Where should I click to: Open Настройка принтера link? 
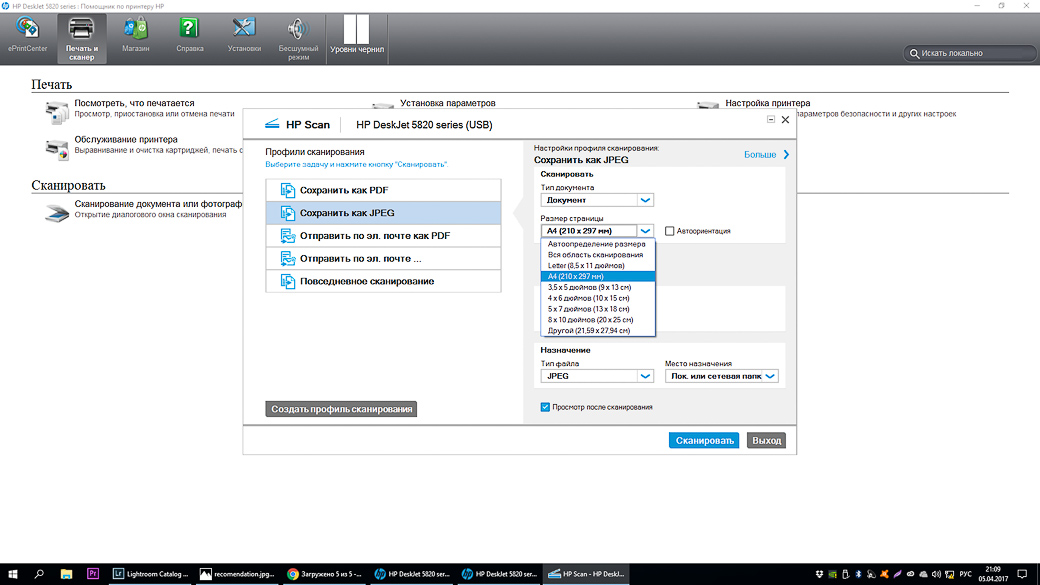pos(767,103)
